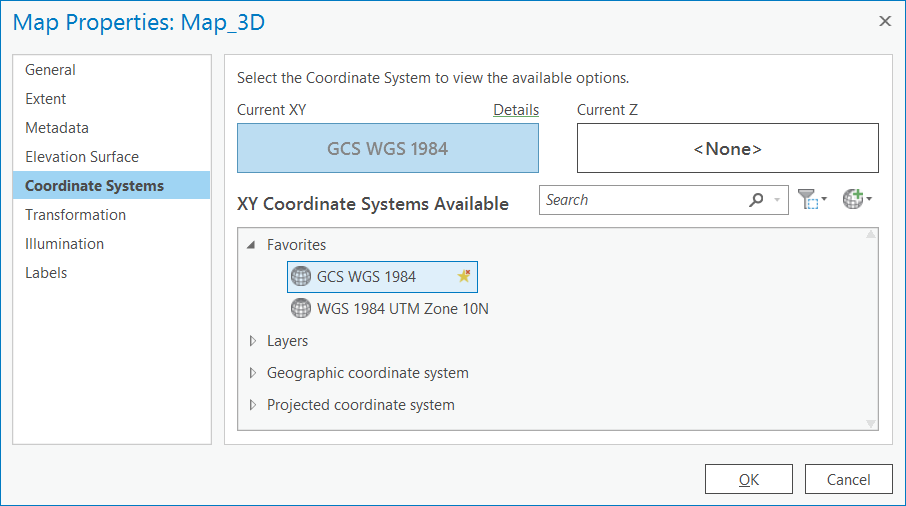Click the globe icon beside GCS WGS 1984
The image size is (906, 506).
[x=300, y=277]
